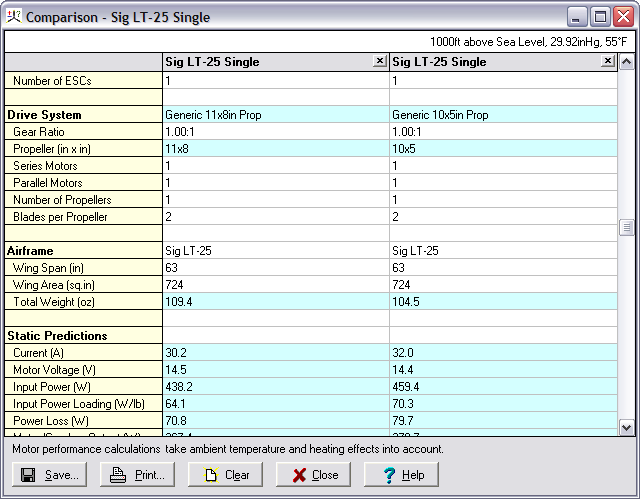Click the 11x8 propeller value
This screenshot has width=640, height=499.
pyautogui.click(x=177, y=149)
